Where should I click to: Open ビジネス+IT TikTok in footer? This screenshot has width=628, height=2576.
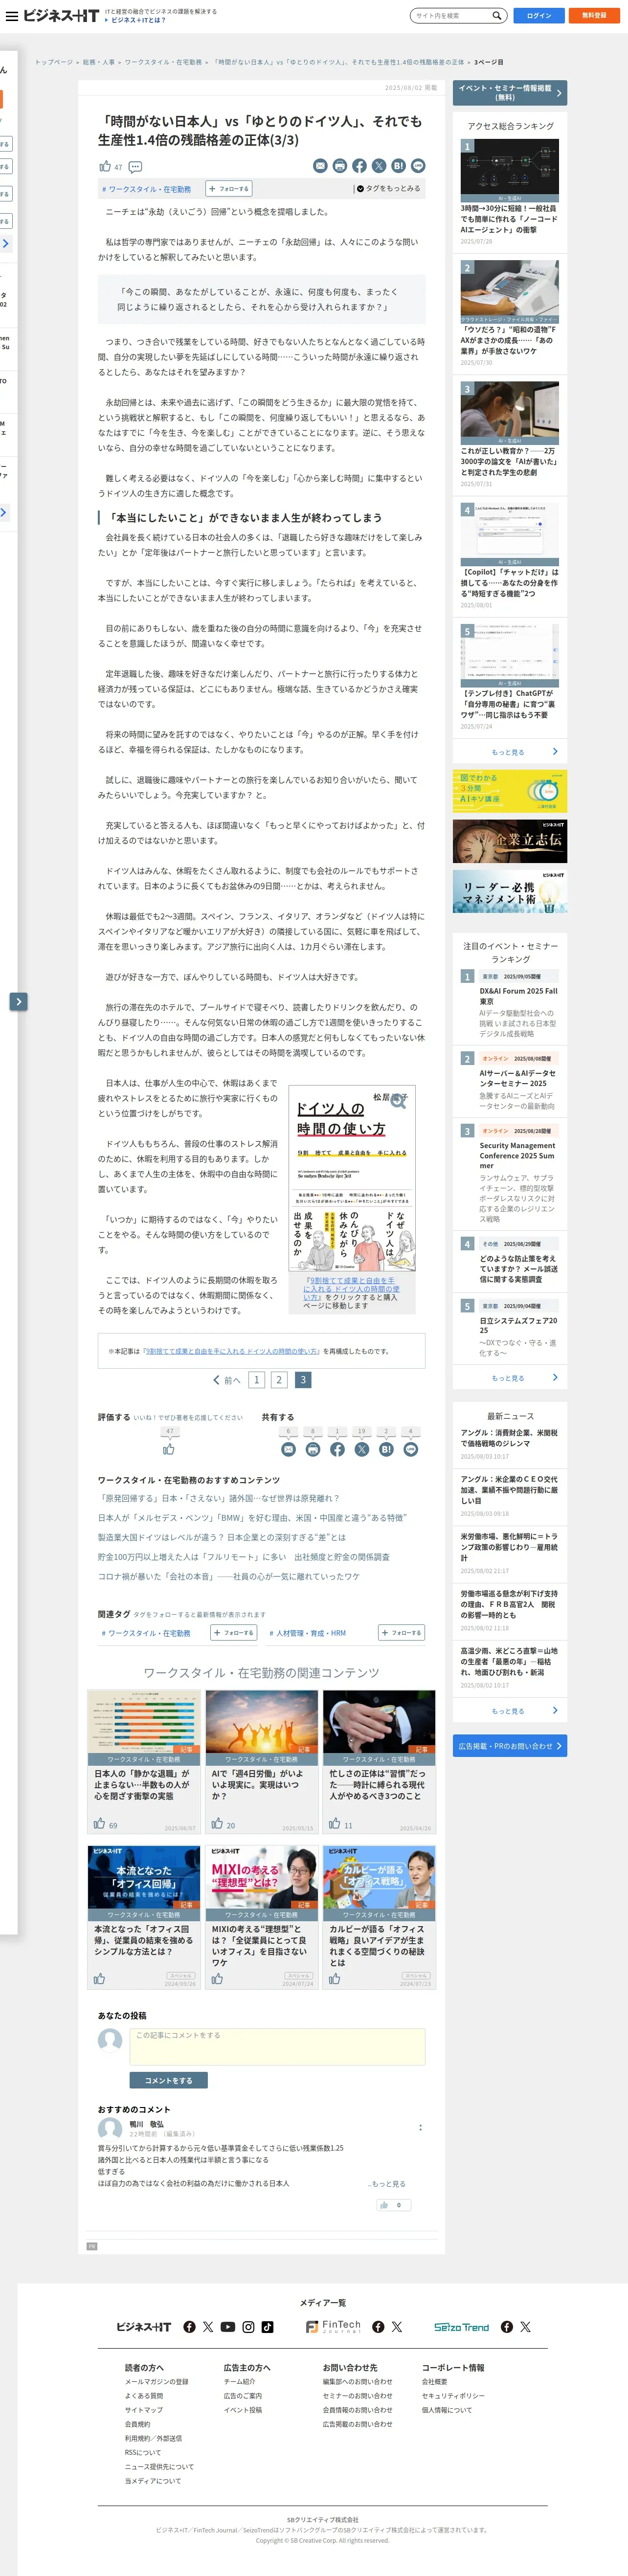pyautogui.click(x=268, y=2327)
